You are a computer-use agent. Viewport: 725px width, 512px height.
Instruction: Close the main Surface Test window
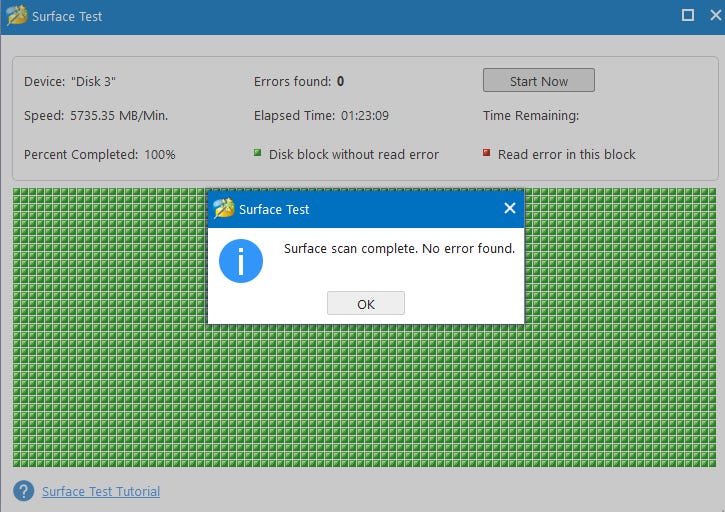pyautogui.click(x=716, y=15)
